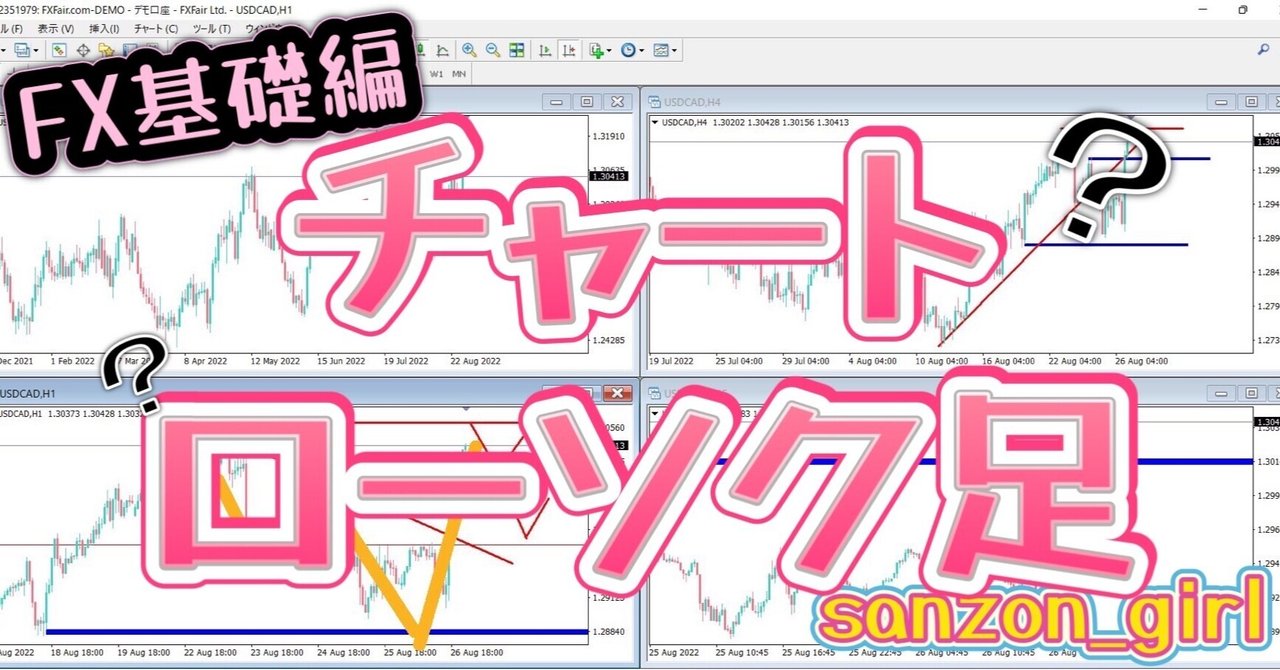Enable Auto Scroll on the chart
Screen dimensions: 1280x670
(x=546, y=50)
